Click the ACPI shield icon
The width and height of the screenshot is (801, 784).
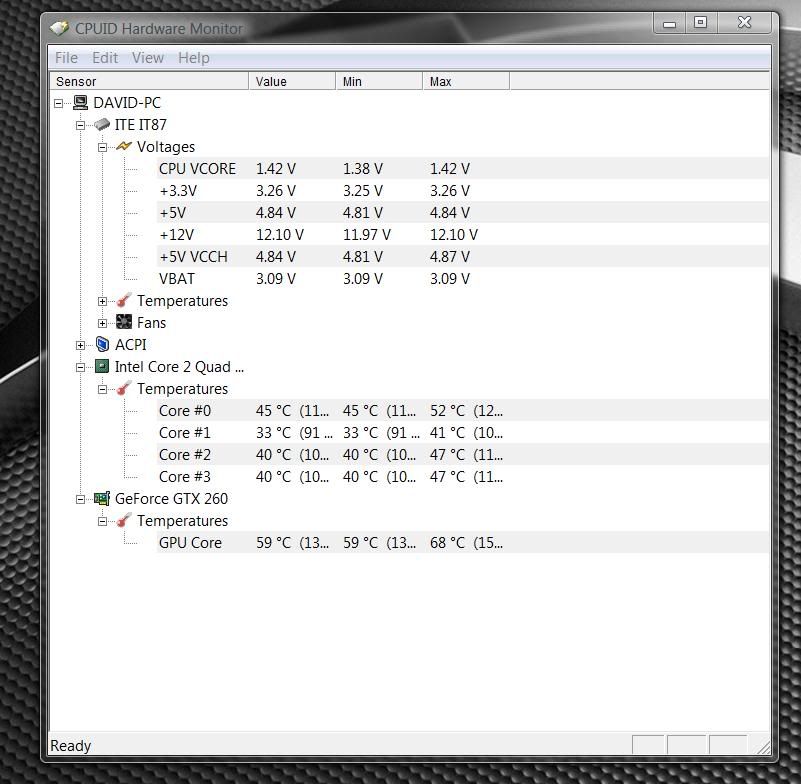(x=102, y=345)
